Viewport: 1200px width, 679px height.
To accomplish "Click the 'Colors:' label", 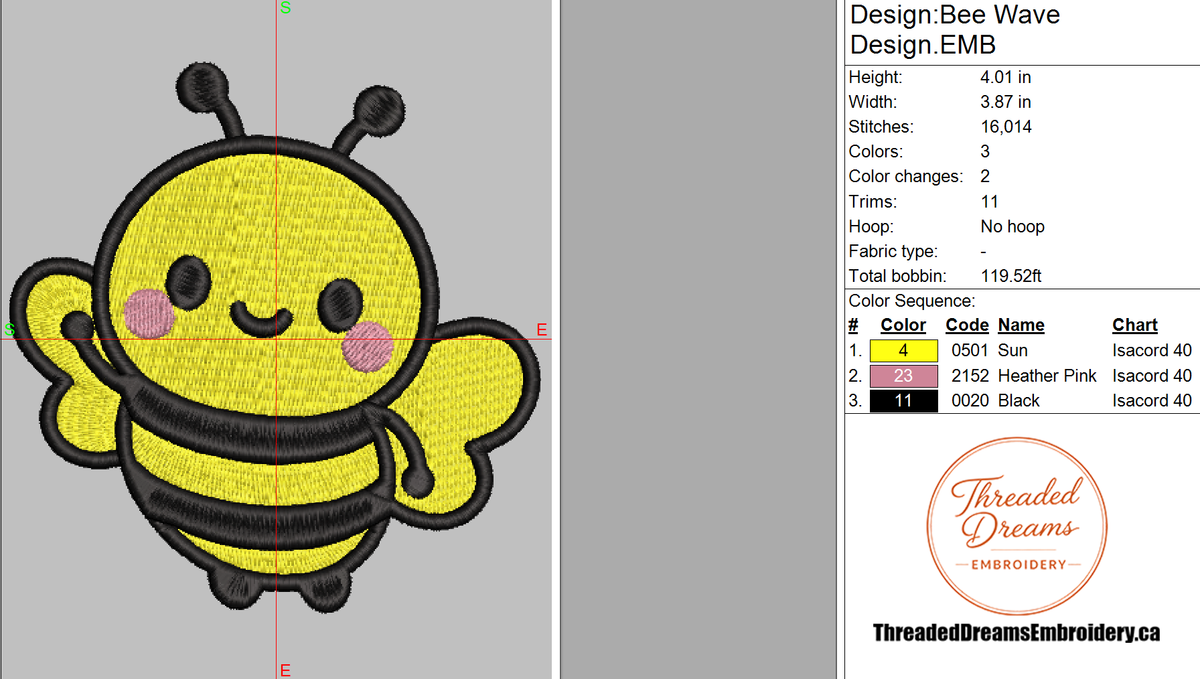I will 876,152.
